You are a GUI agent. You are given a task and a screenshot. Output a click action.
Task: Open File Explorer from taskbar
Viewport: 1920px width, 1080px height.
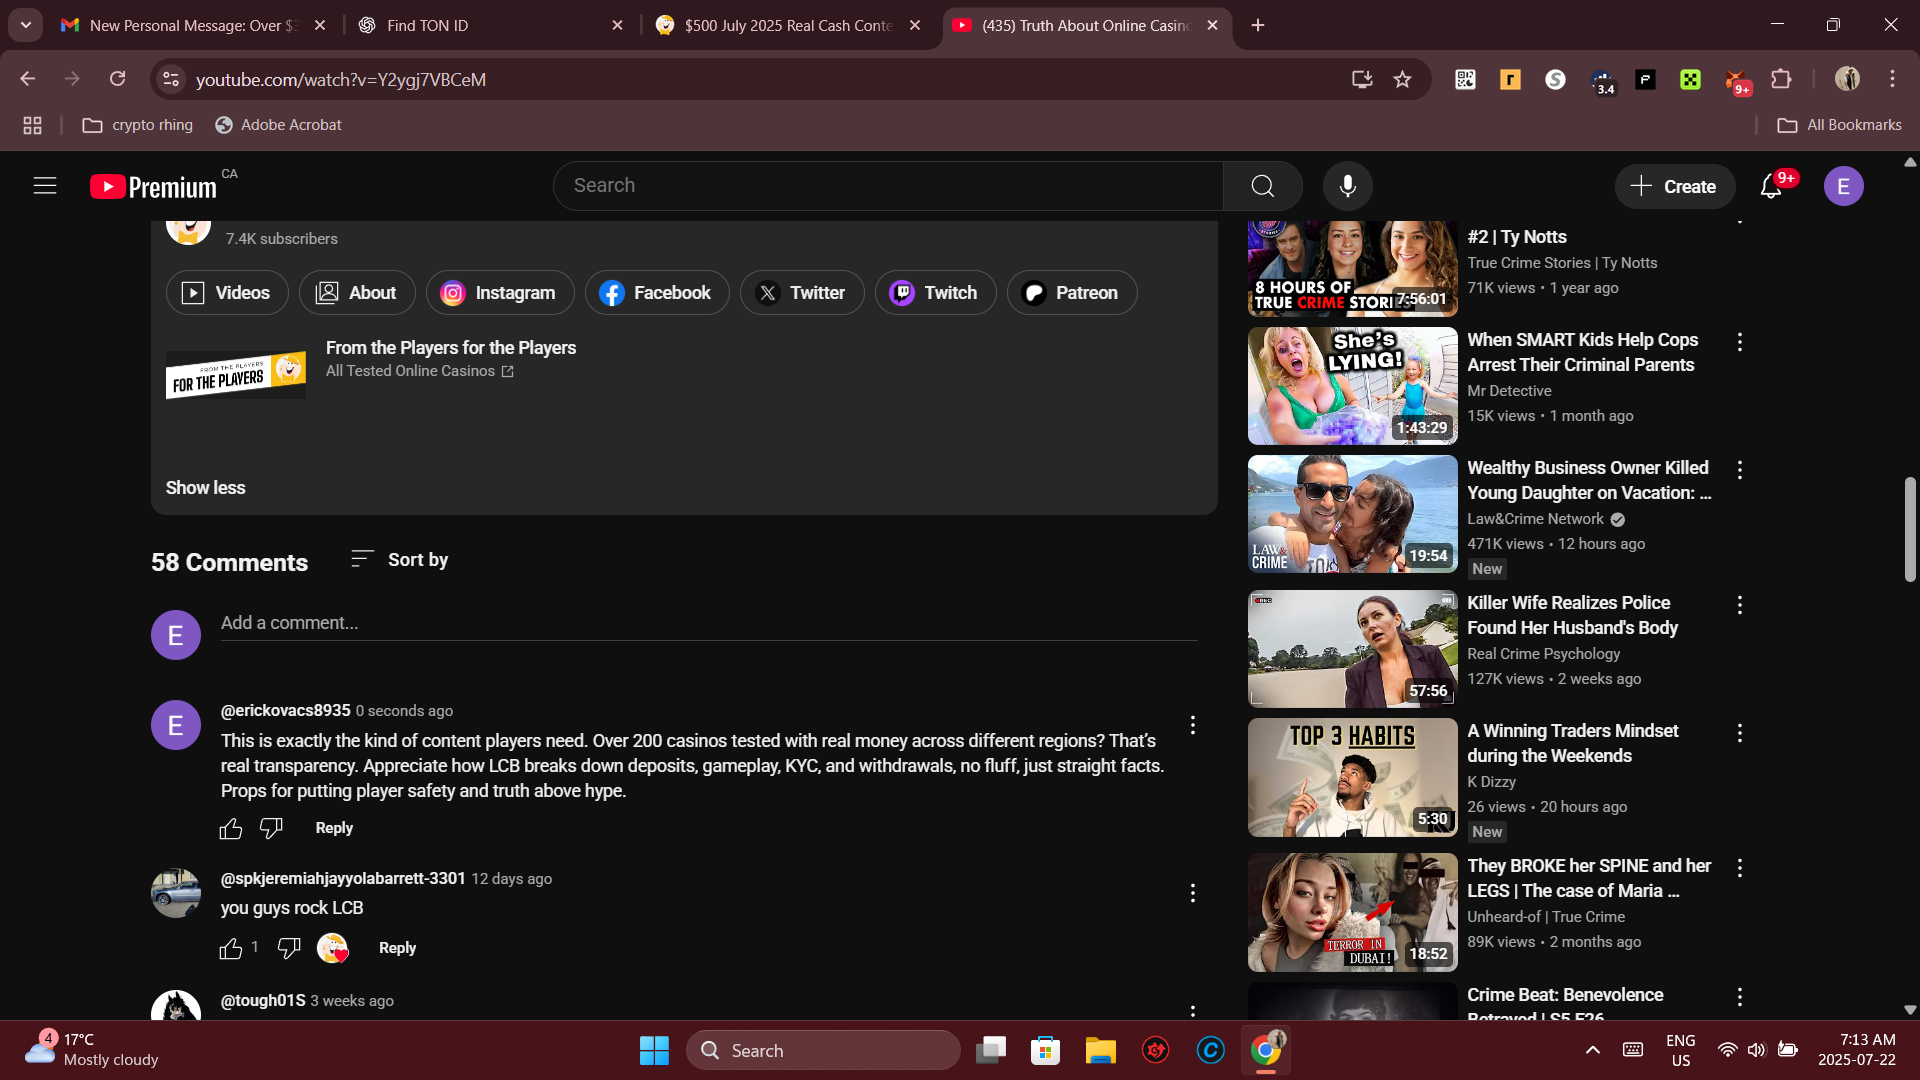click(x=1100, y=1050)
